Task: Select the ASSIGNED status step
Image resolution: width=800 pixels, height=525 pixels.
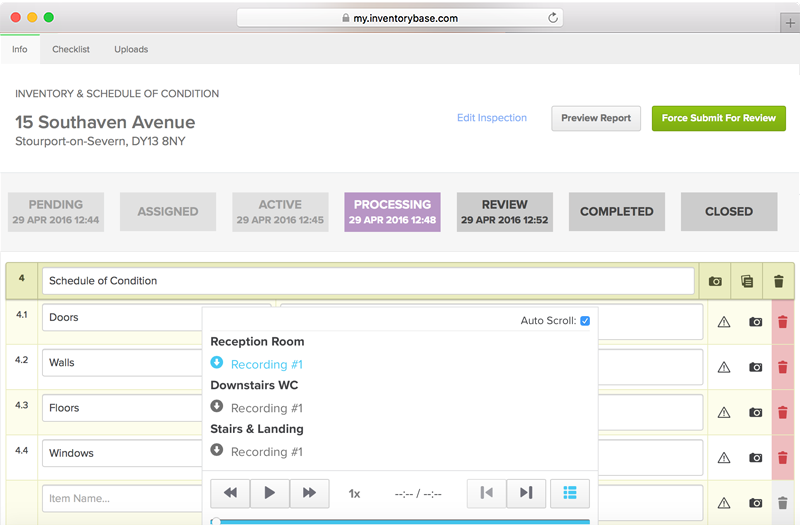Action: [x=168, y=212]
